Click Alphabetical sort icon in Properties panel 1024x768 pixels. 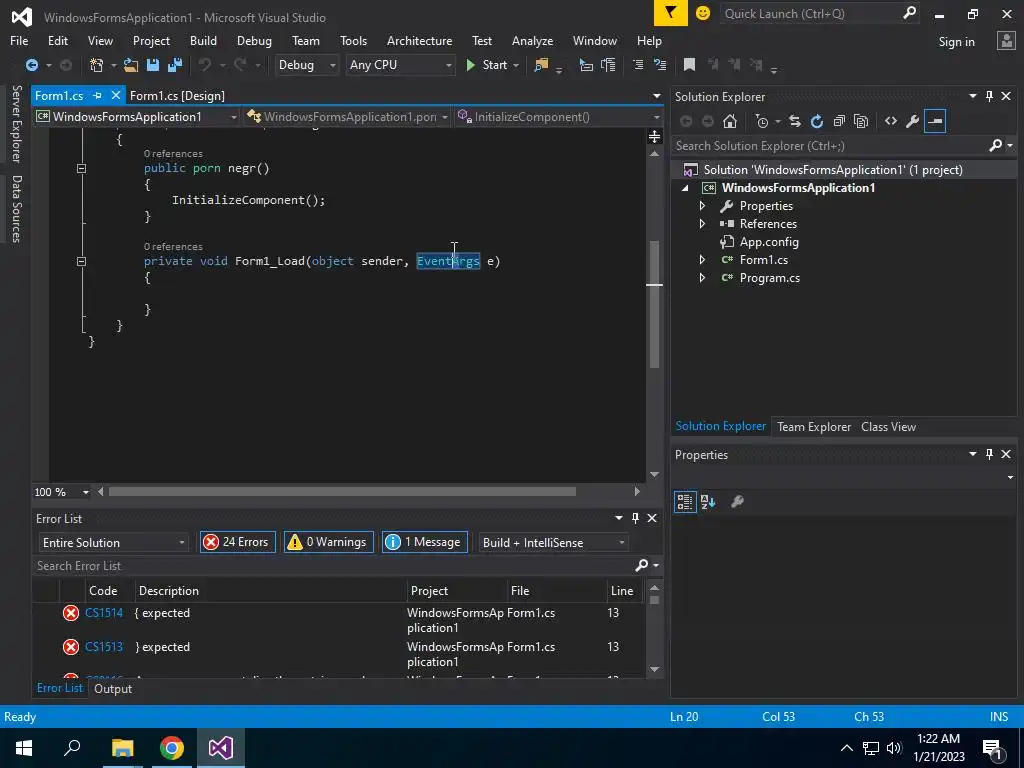click(708, 502)
